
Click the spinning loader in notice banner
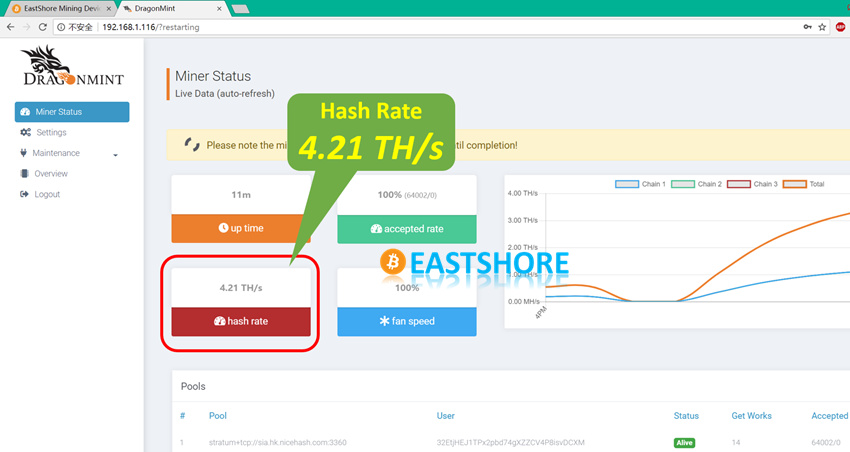[192, 145]
